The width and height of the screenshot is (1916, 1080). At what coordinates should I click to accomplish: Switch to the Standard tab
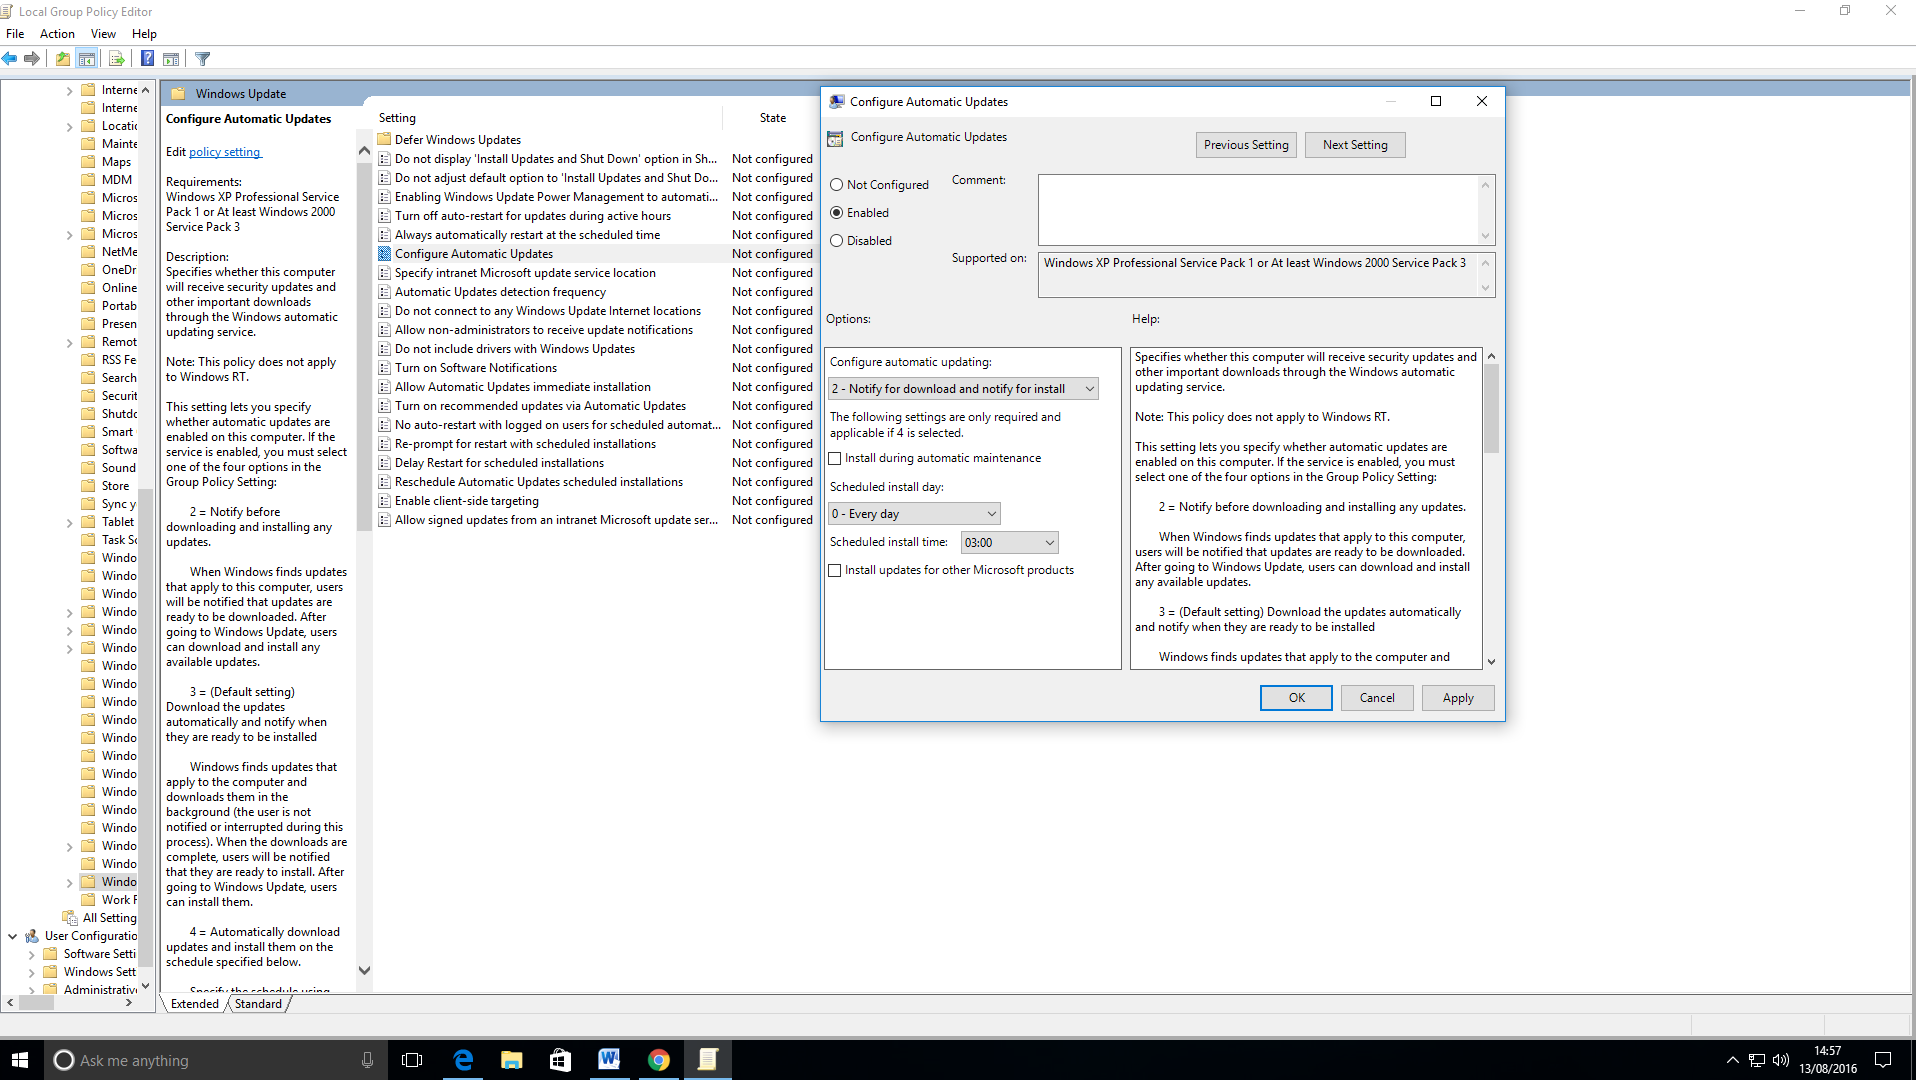click(258, 1004)
